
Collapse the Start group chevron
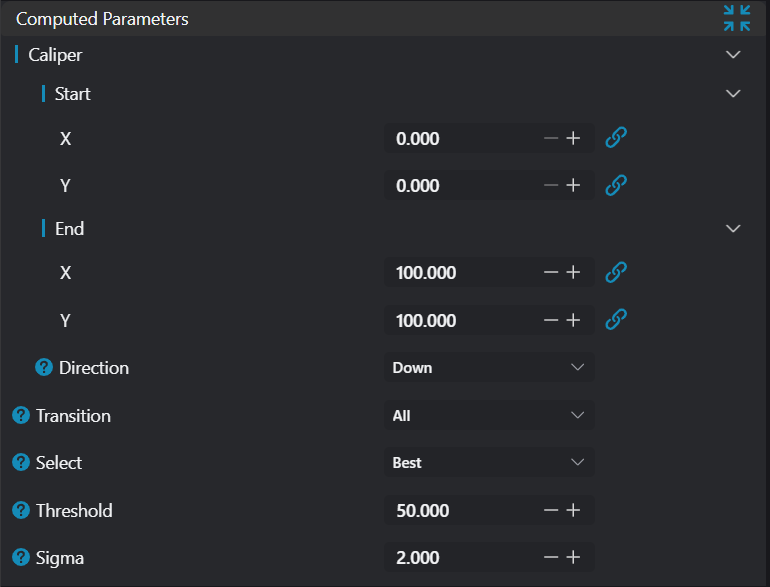coord(733,94)
